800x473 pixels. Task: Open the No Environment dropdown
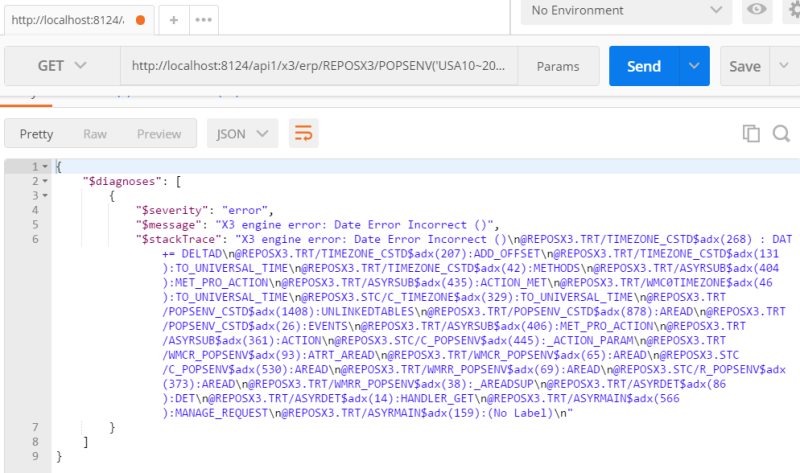[x=626, y=11]
